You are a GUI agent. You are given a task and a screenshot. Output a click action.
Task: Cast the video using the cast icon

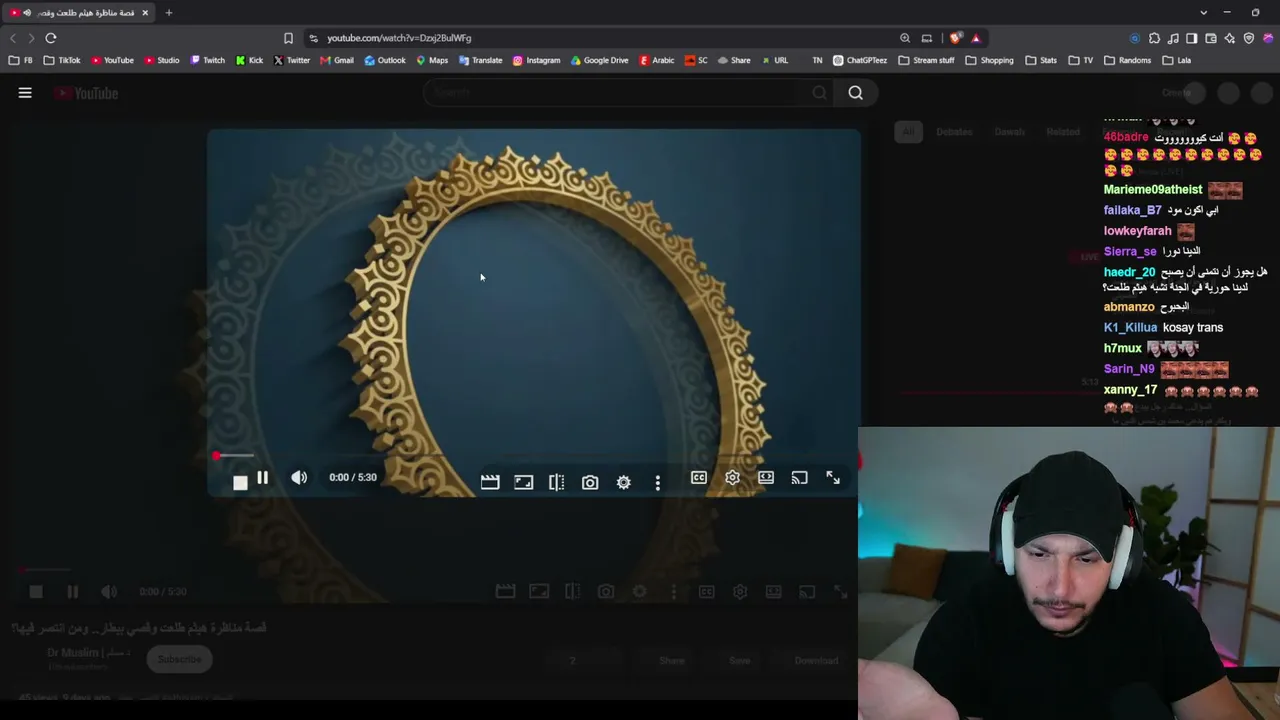tap(799, 478)
